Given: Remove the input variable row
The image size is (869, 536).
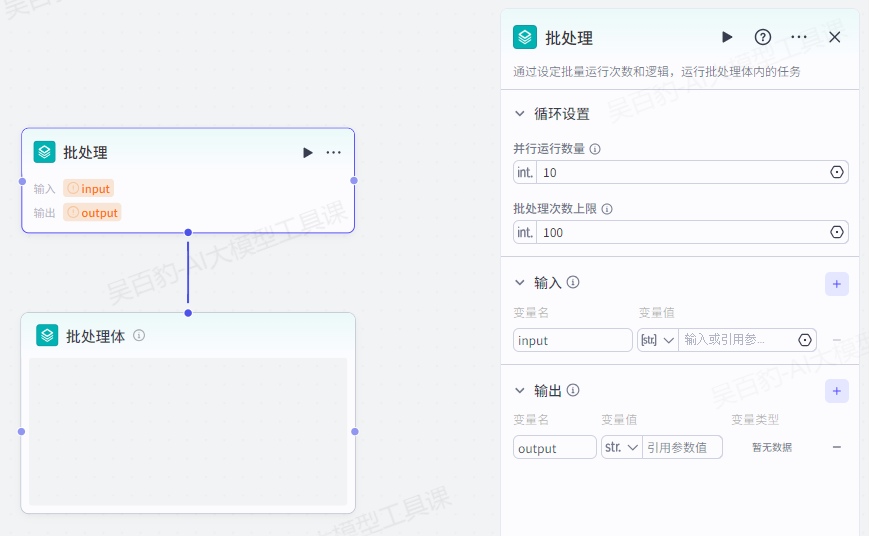Looking at the screenshot, I should pyautogui.click(x=837, y=340).
